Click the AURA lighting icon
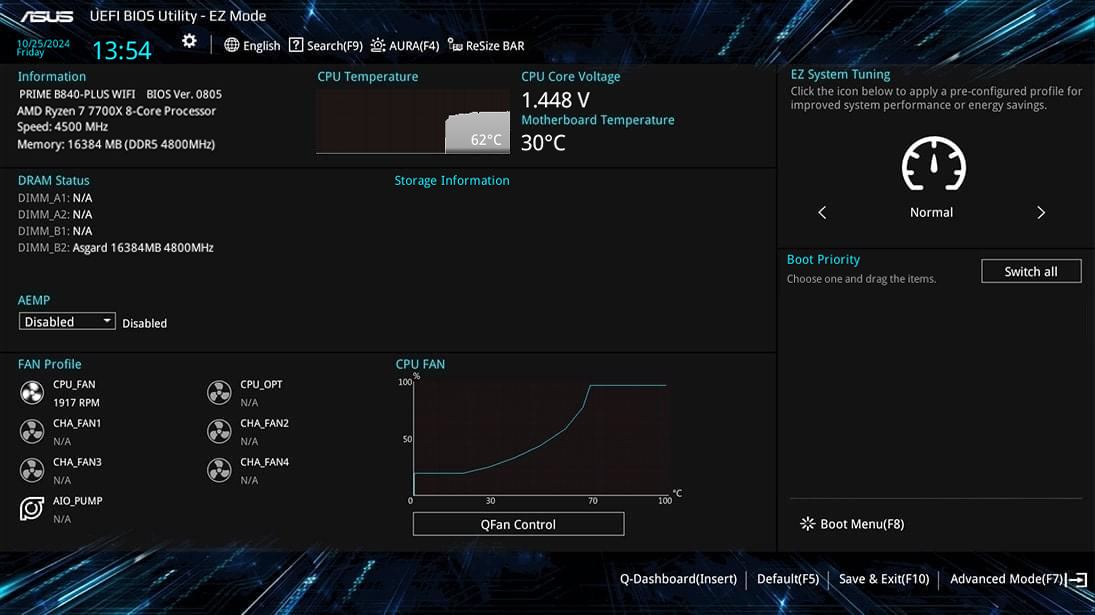The image size is (1095, 615). (x=378, y=45)
